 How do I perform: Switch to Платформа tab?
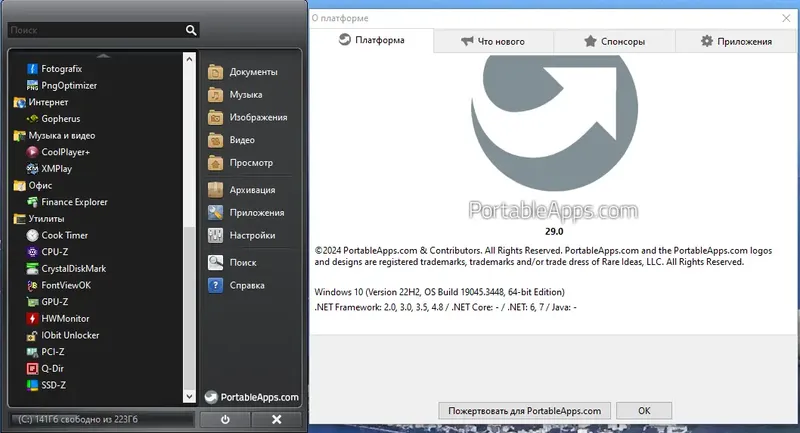coord(372,40)
